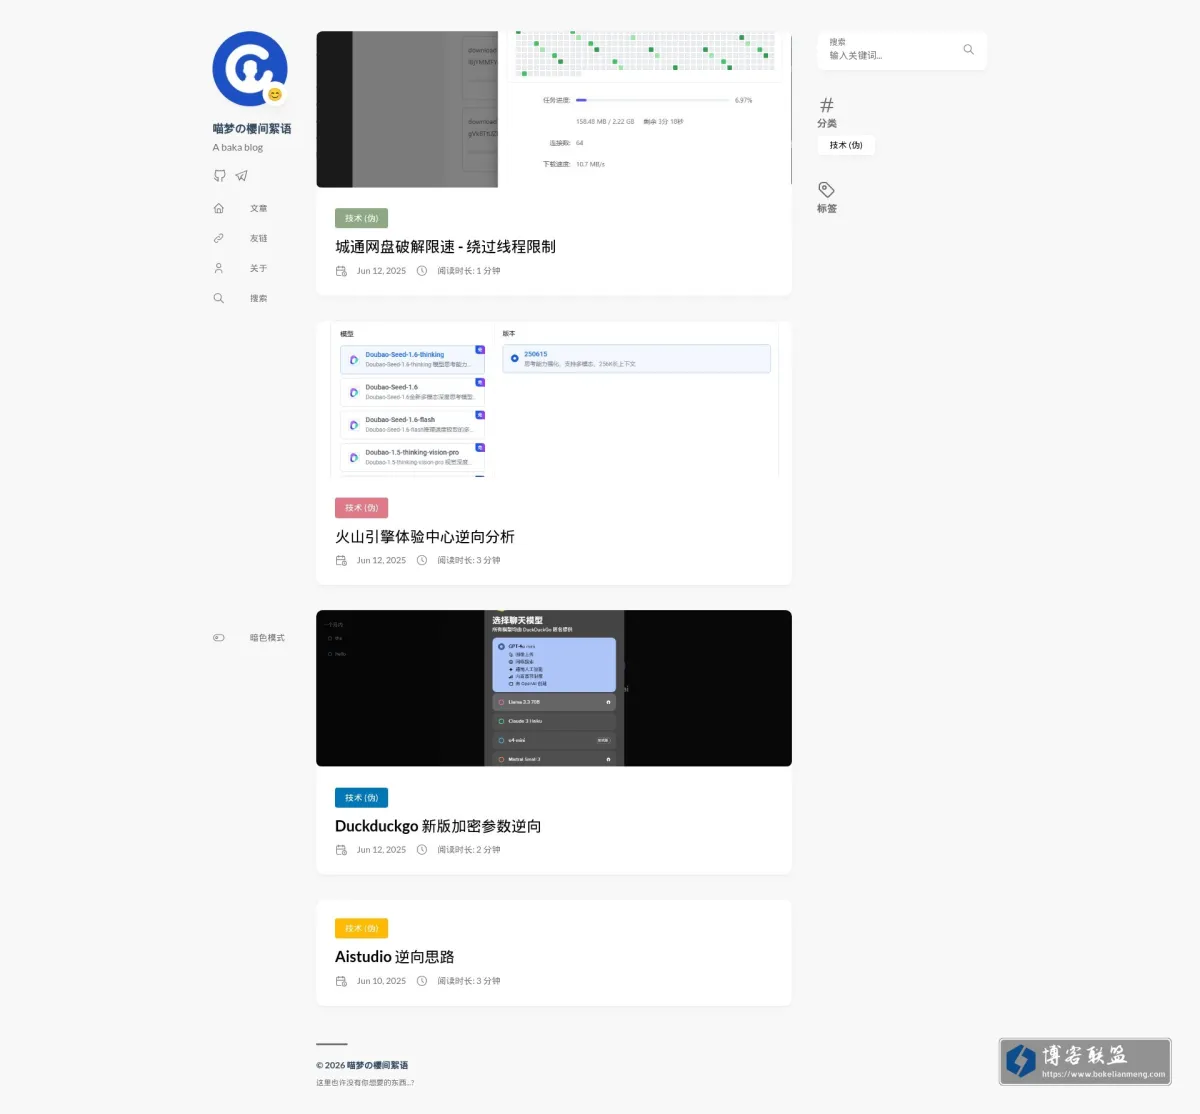Click calendar icon of 城通网盘破解限速 post
Screen dimensions: 1200x1114
(341, 271)
